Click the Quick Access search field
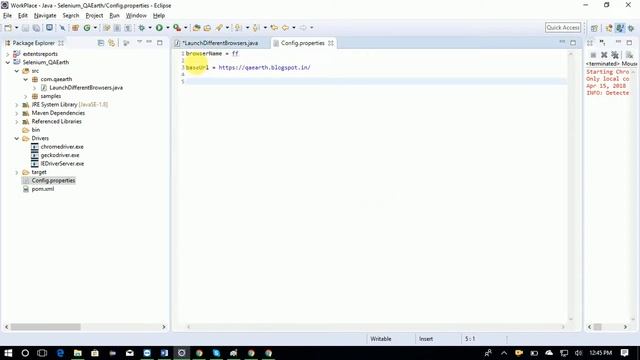 point(563,27)
